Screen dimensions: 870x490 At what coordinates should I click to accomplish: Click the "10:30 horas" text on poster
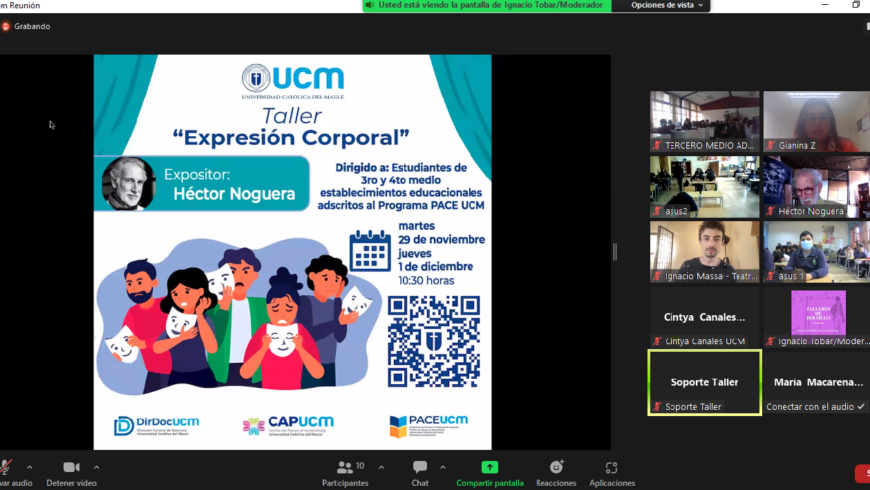426,281
